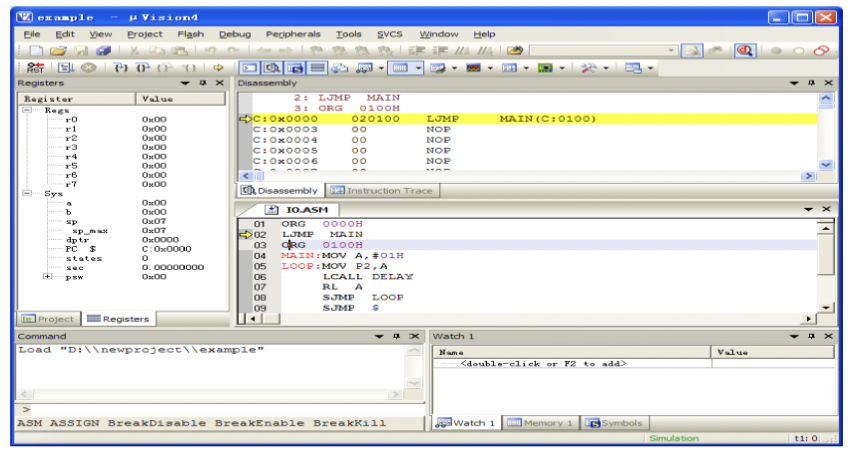Click the Run icon in the debug toolbar
This screenshot has height=456, width=854.
(x=66, y=68)
